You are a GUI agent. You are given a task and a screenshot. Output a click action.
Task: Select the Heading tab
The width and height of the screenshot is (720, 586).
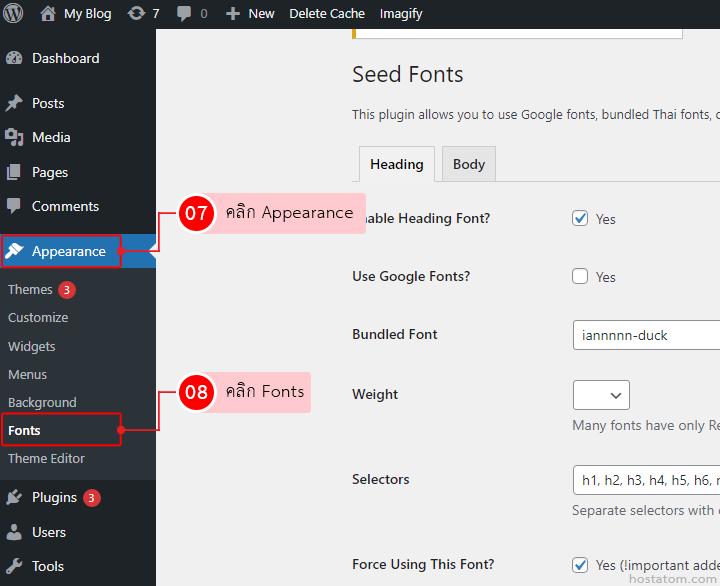pyautogui.click(x=396, y=164)
